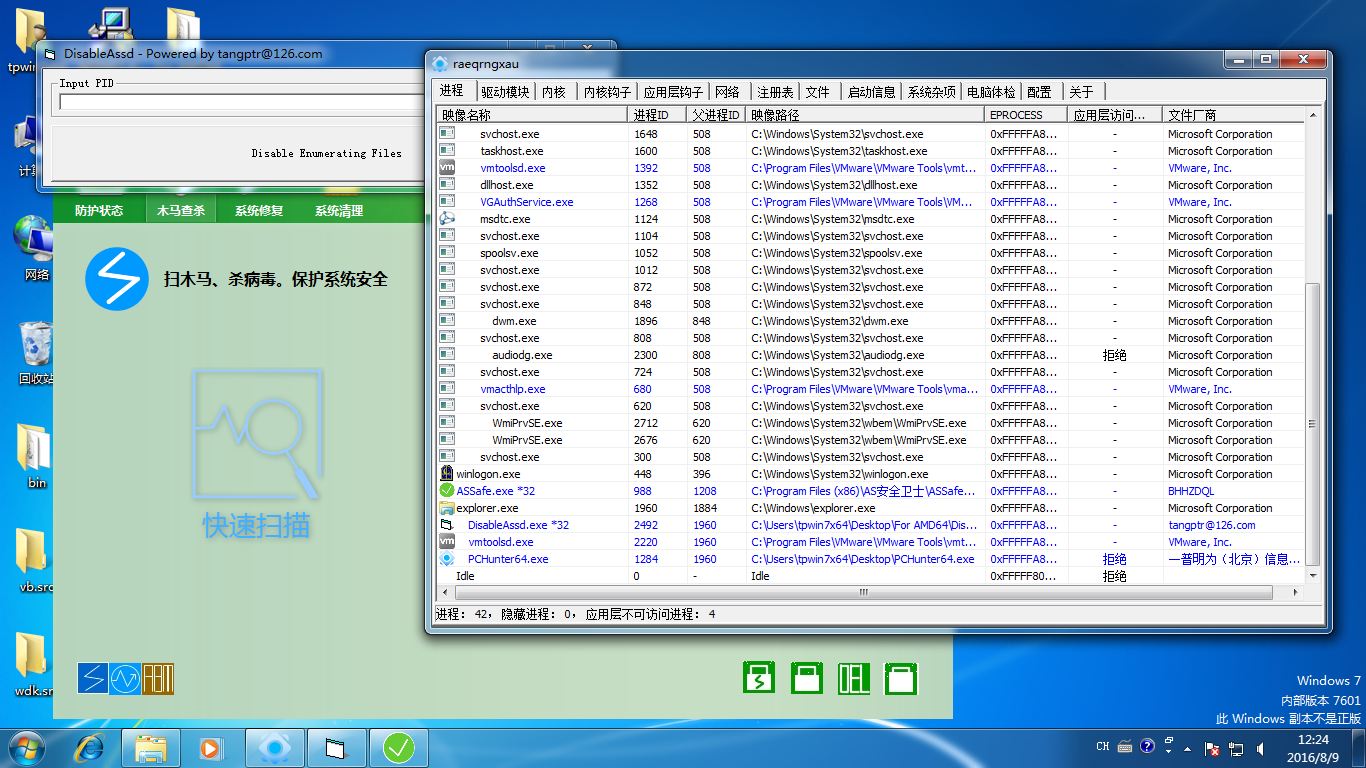Viewport: 1366px width, 768px height.
Task: Select the audiodg.exe process row
Action: coord(872,355)
